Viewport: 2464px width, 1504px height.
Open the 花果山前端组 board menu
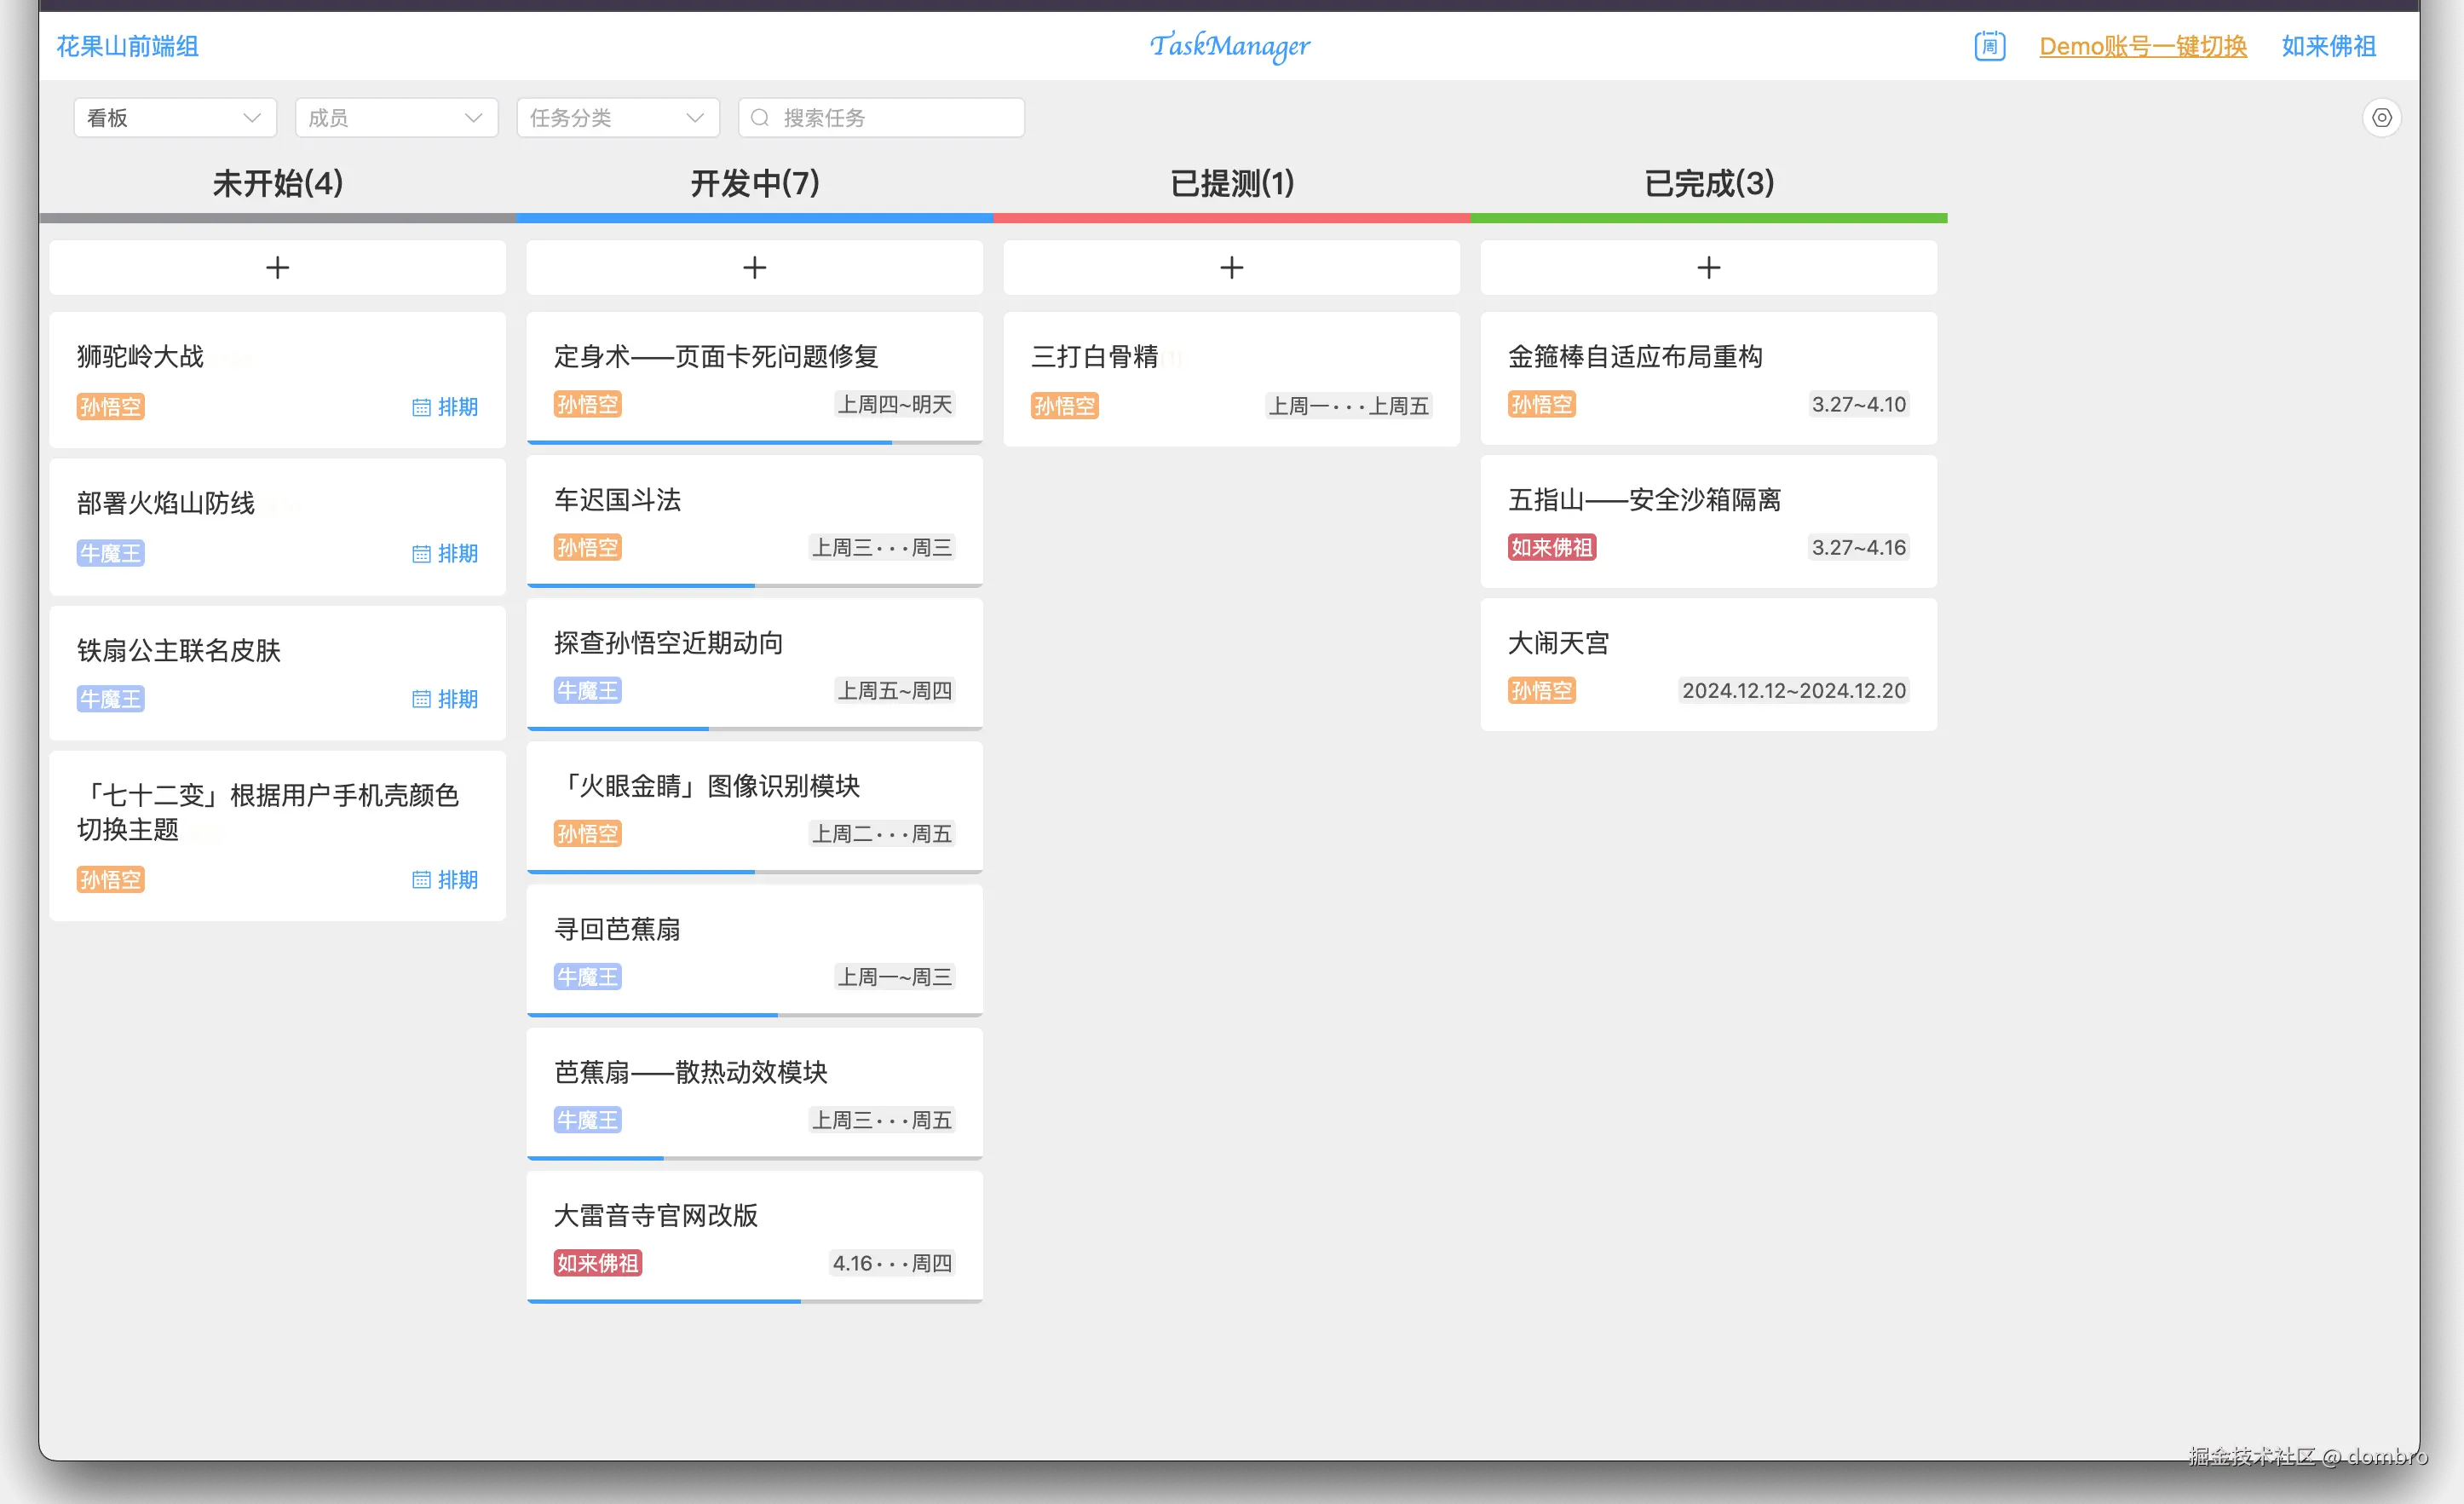(126, 46)
